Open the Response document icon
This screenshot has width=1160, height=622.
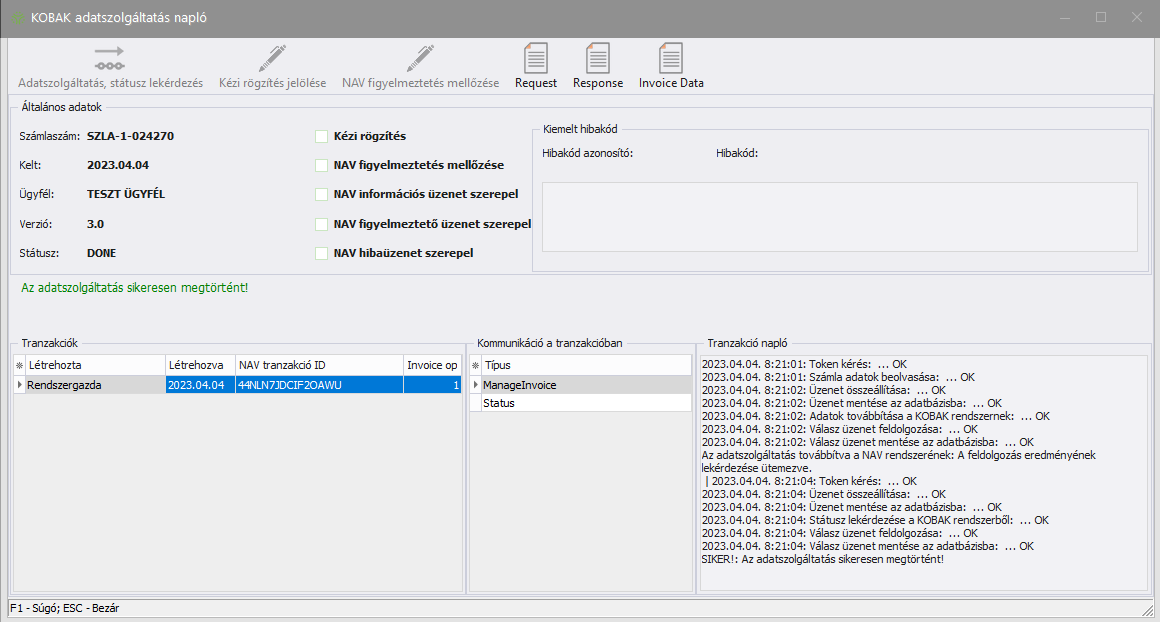pos(598,58)
